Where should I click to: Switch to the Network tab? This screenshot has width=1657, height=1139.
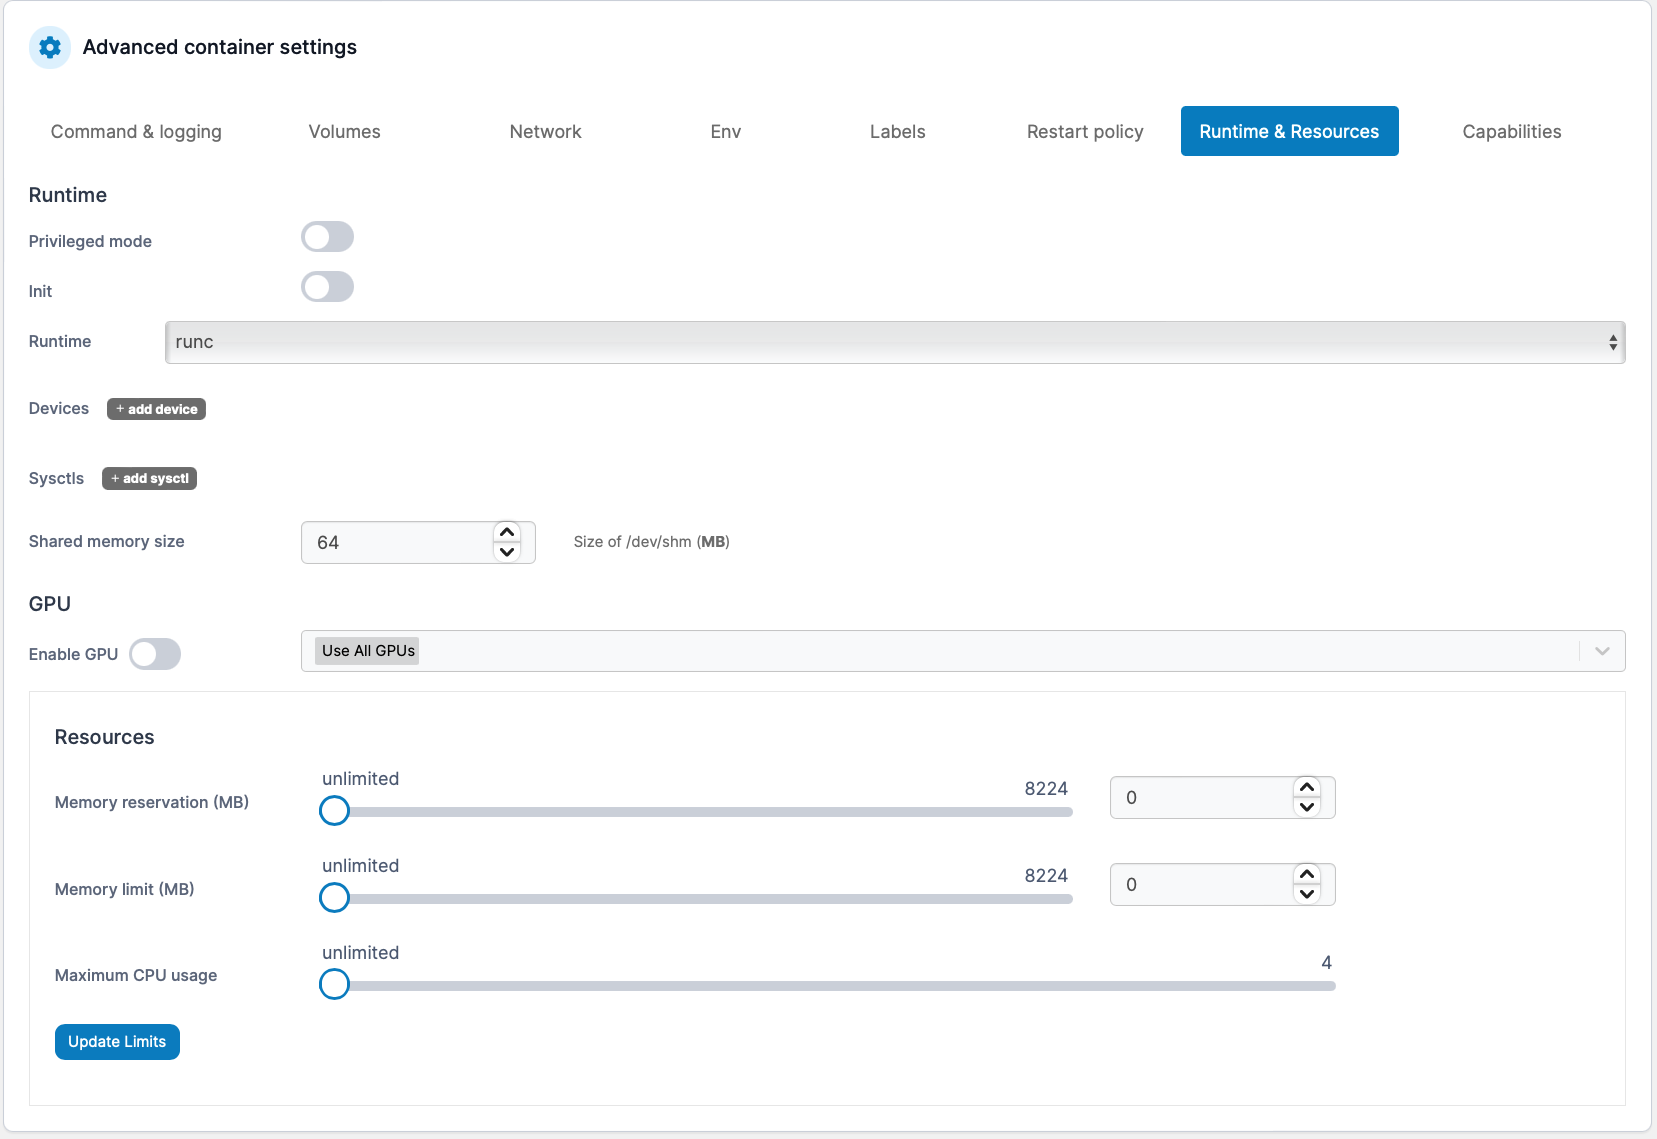[545, 131]
